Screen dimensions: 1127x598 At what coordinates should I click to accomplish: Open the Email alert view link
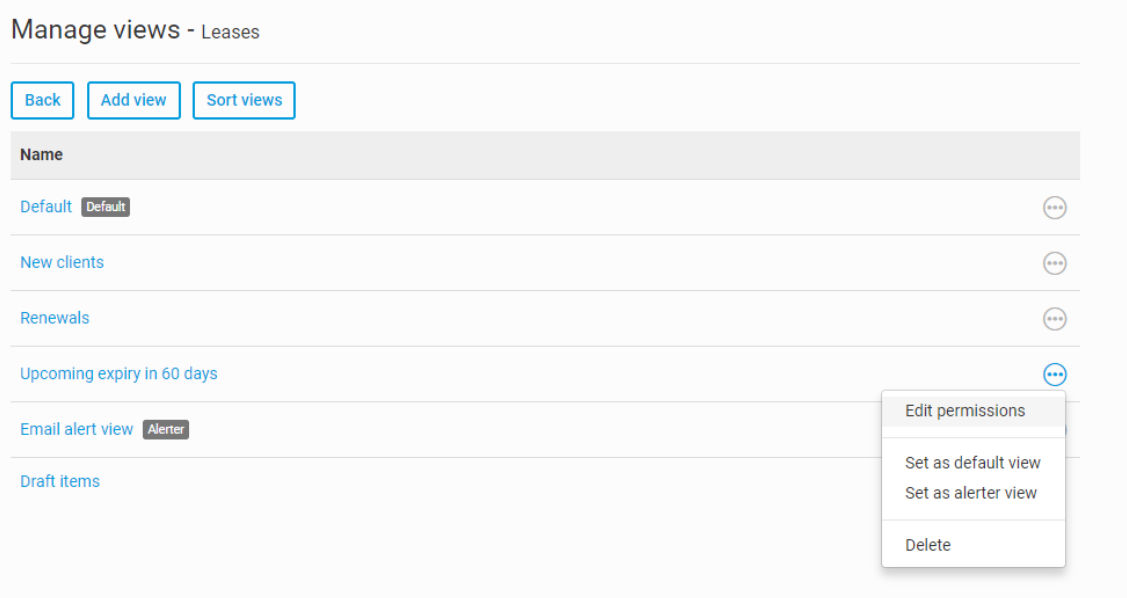point(76,429)
